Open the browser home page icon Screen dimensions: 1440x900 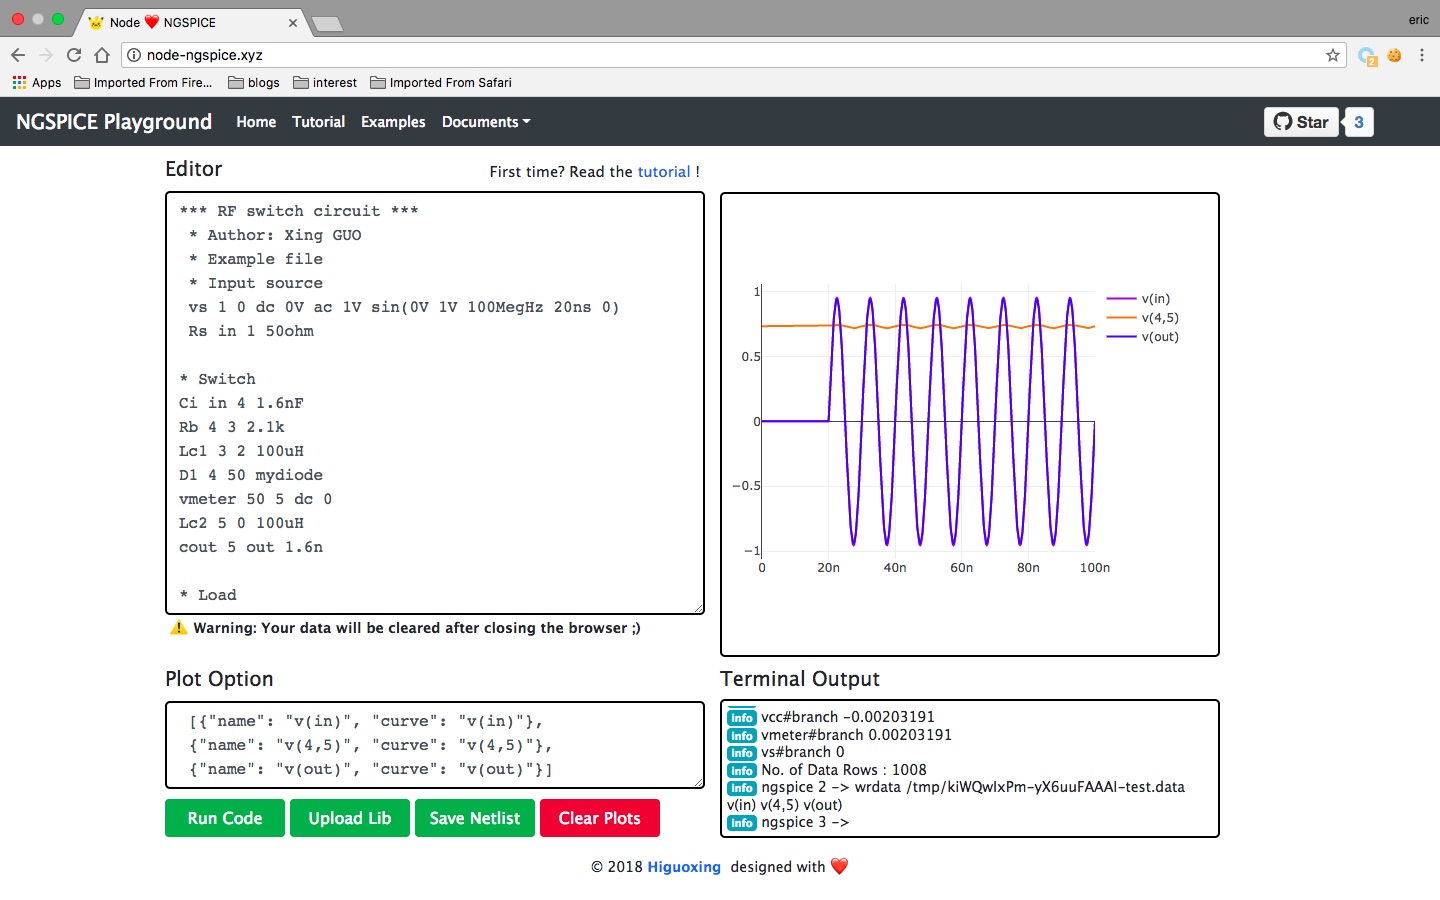tap(101, 55)
